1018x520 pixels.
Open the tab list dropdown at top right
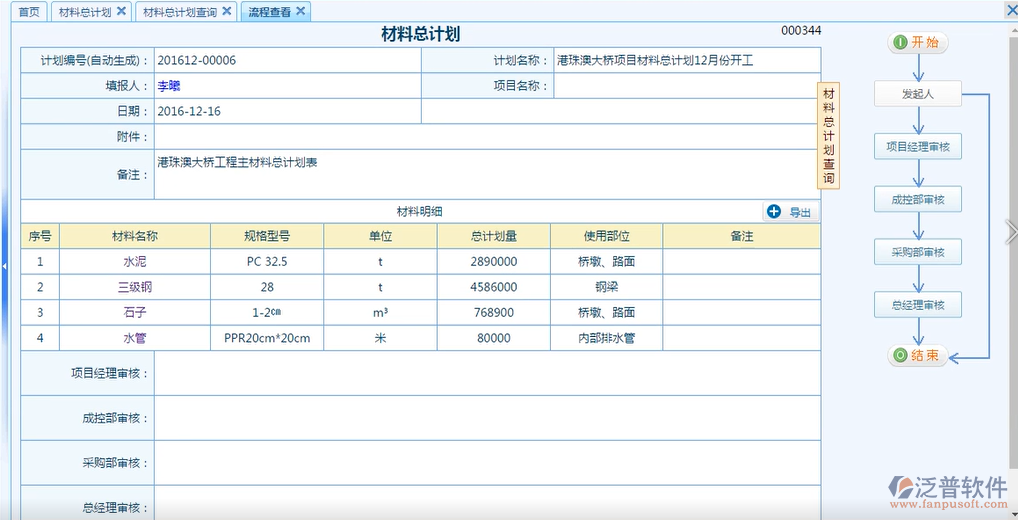click(x=1010, y=10)
